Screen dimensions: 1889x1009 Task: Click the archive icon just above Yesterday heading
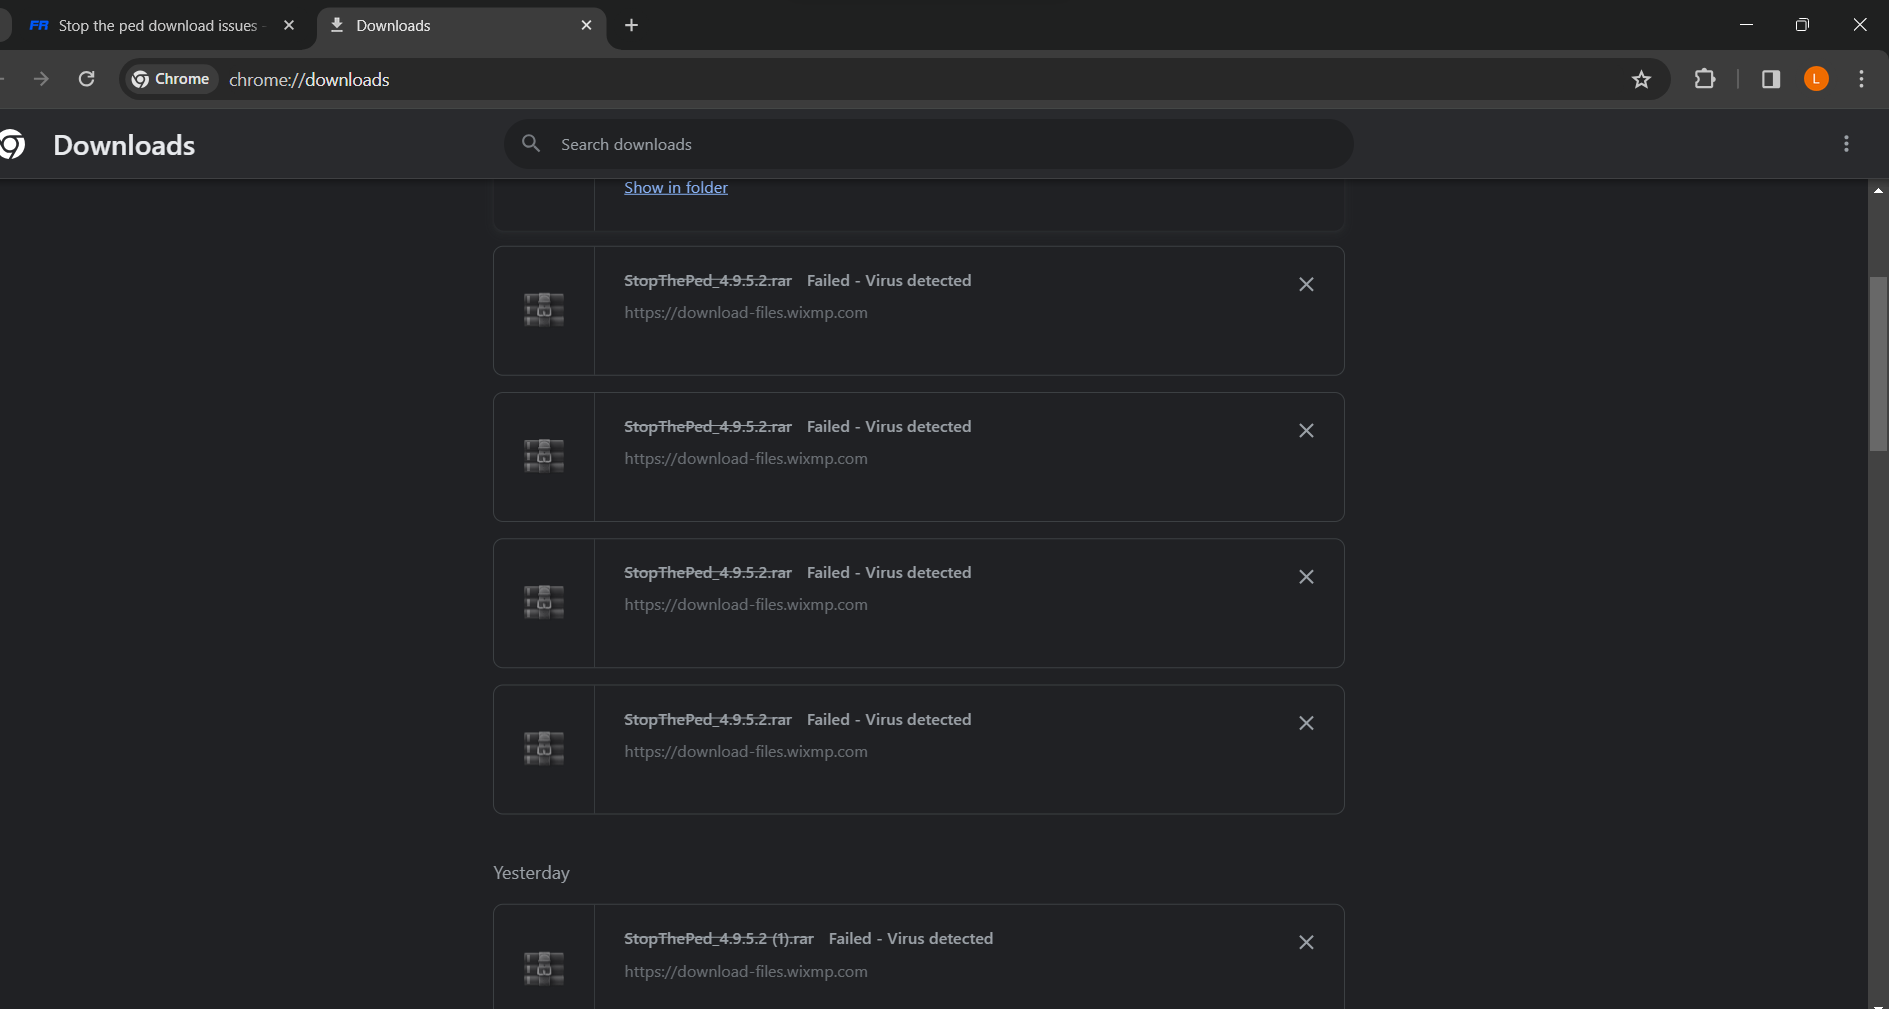click(544, 748)
